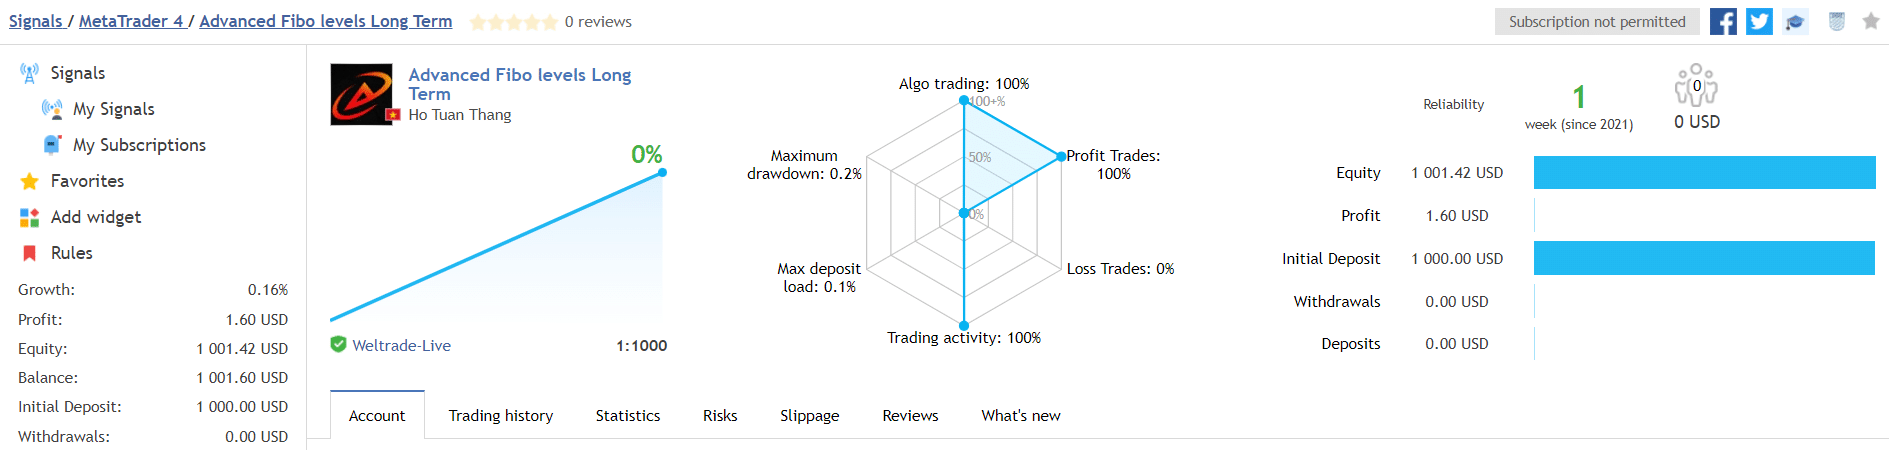Select the Slippage tab
Screen dimensions: 1889x450
(810, 416)
